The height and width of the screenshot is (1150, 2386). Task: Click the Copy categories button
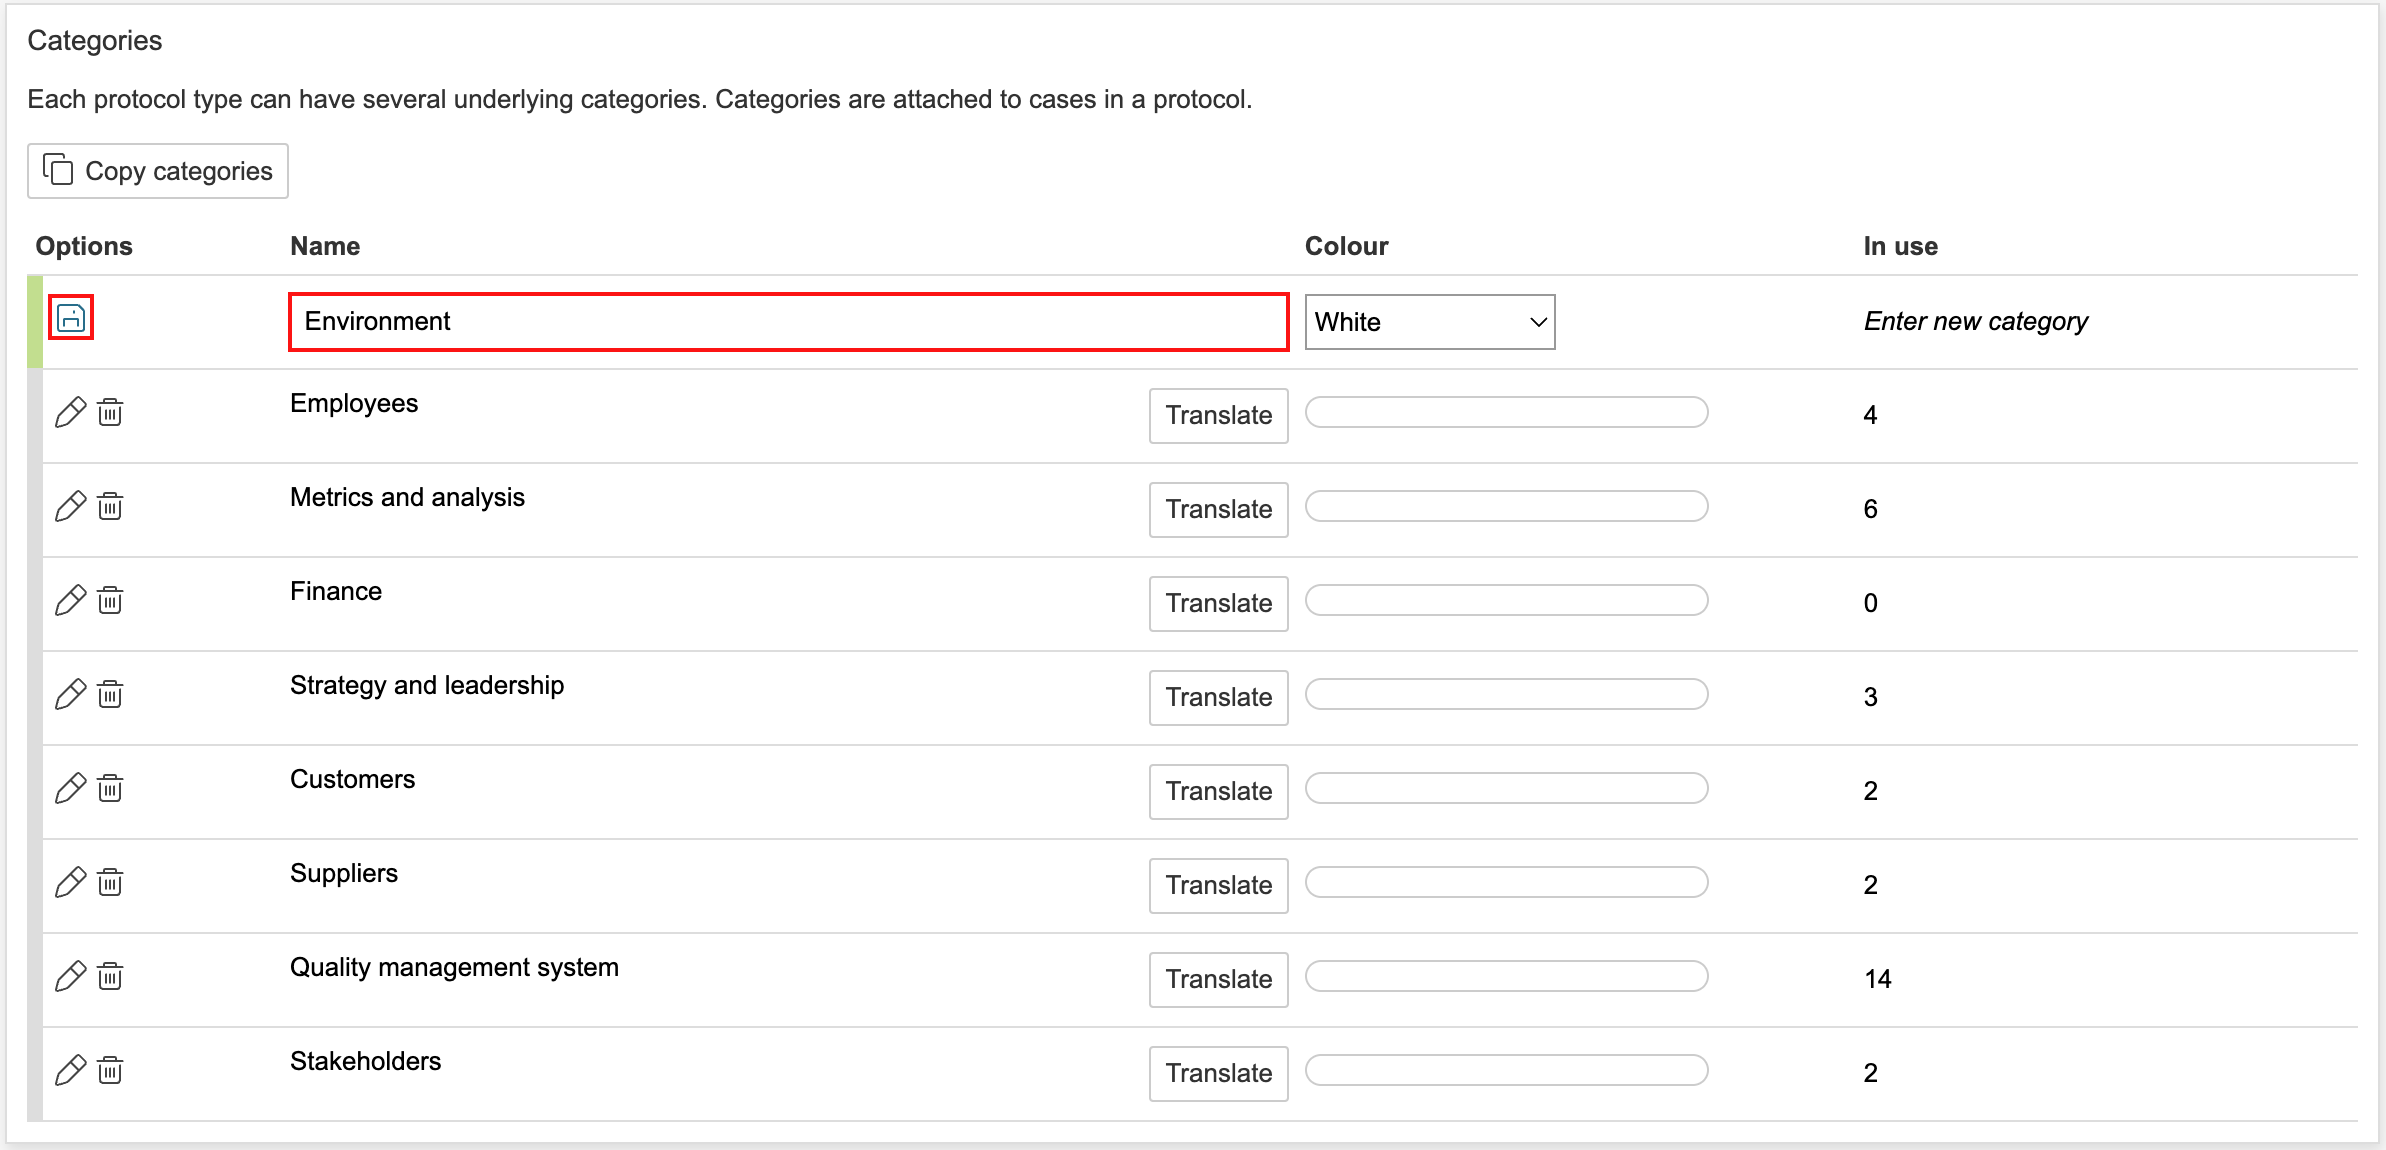[158, 171]
